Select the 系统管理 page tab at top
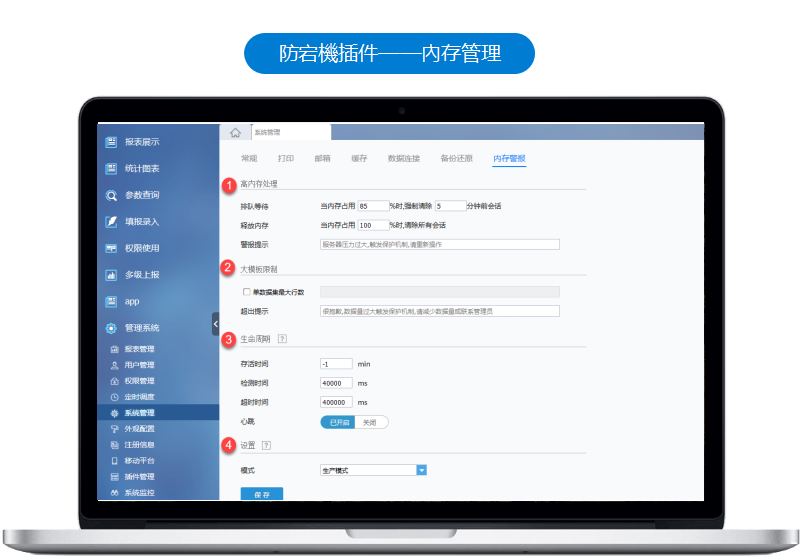Screen dimensions: 803x558 coord(291,132)
